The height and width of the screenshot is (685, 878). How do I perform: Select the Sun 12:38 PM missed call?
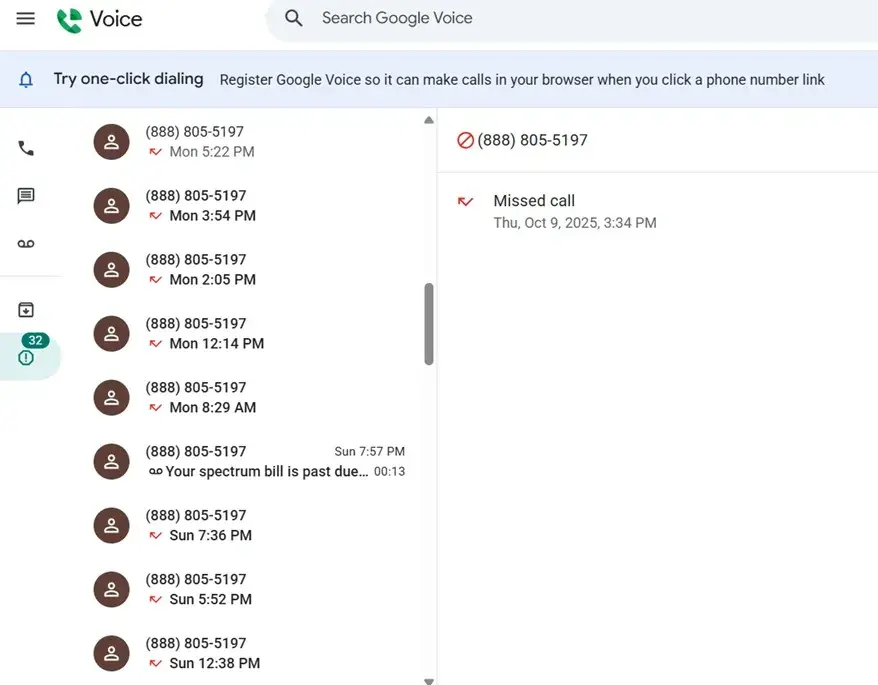click(250, 654)
